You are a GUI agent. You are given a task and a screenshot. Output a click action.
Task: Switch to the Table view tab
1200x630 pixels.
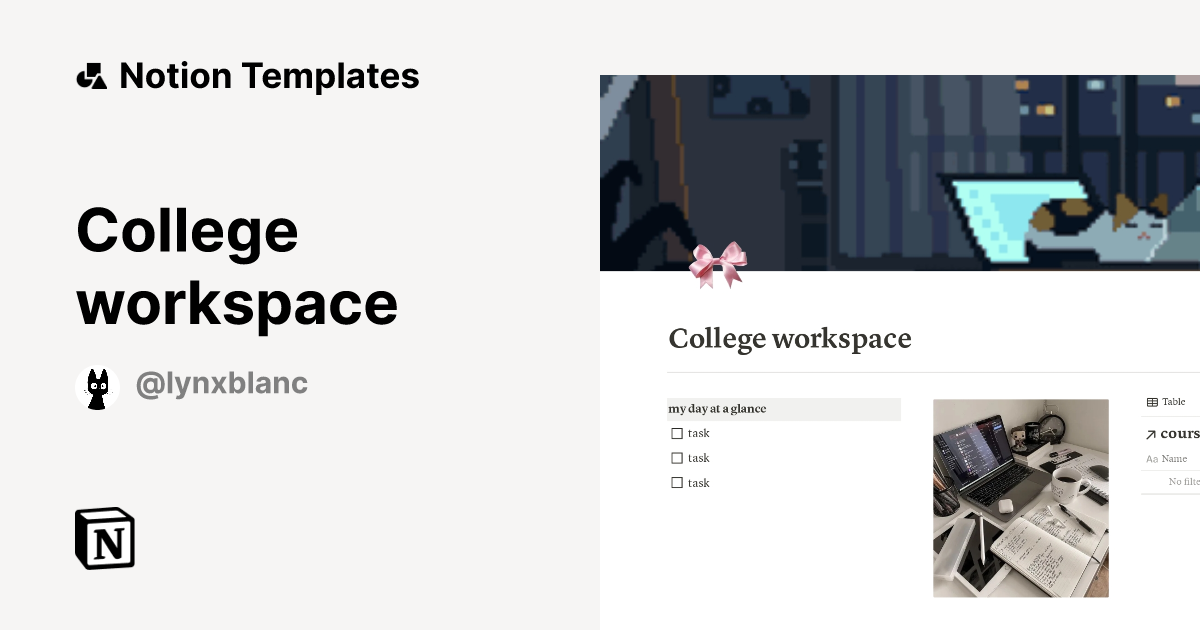click(1166, 401)
